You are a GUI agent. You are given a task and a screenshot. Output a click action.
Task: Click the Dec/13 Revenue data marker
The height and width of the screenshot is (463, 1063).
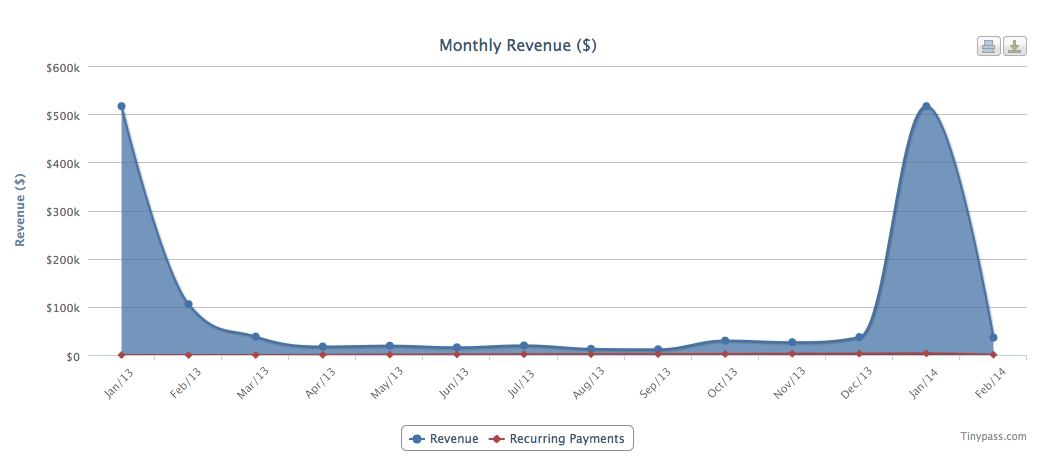859,337
